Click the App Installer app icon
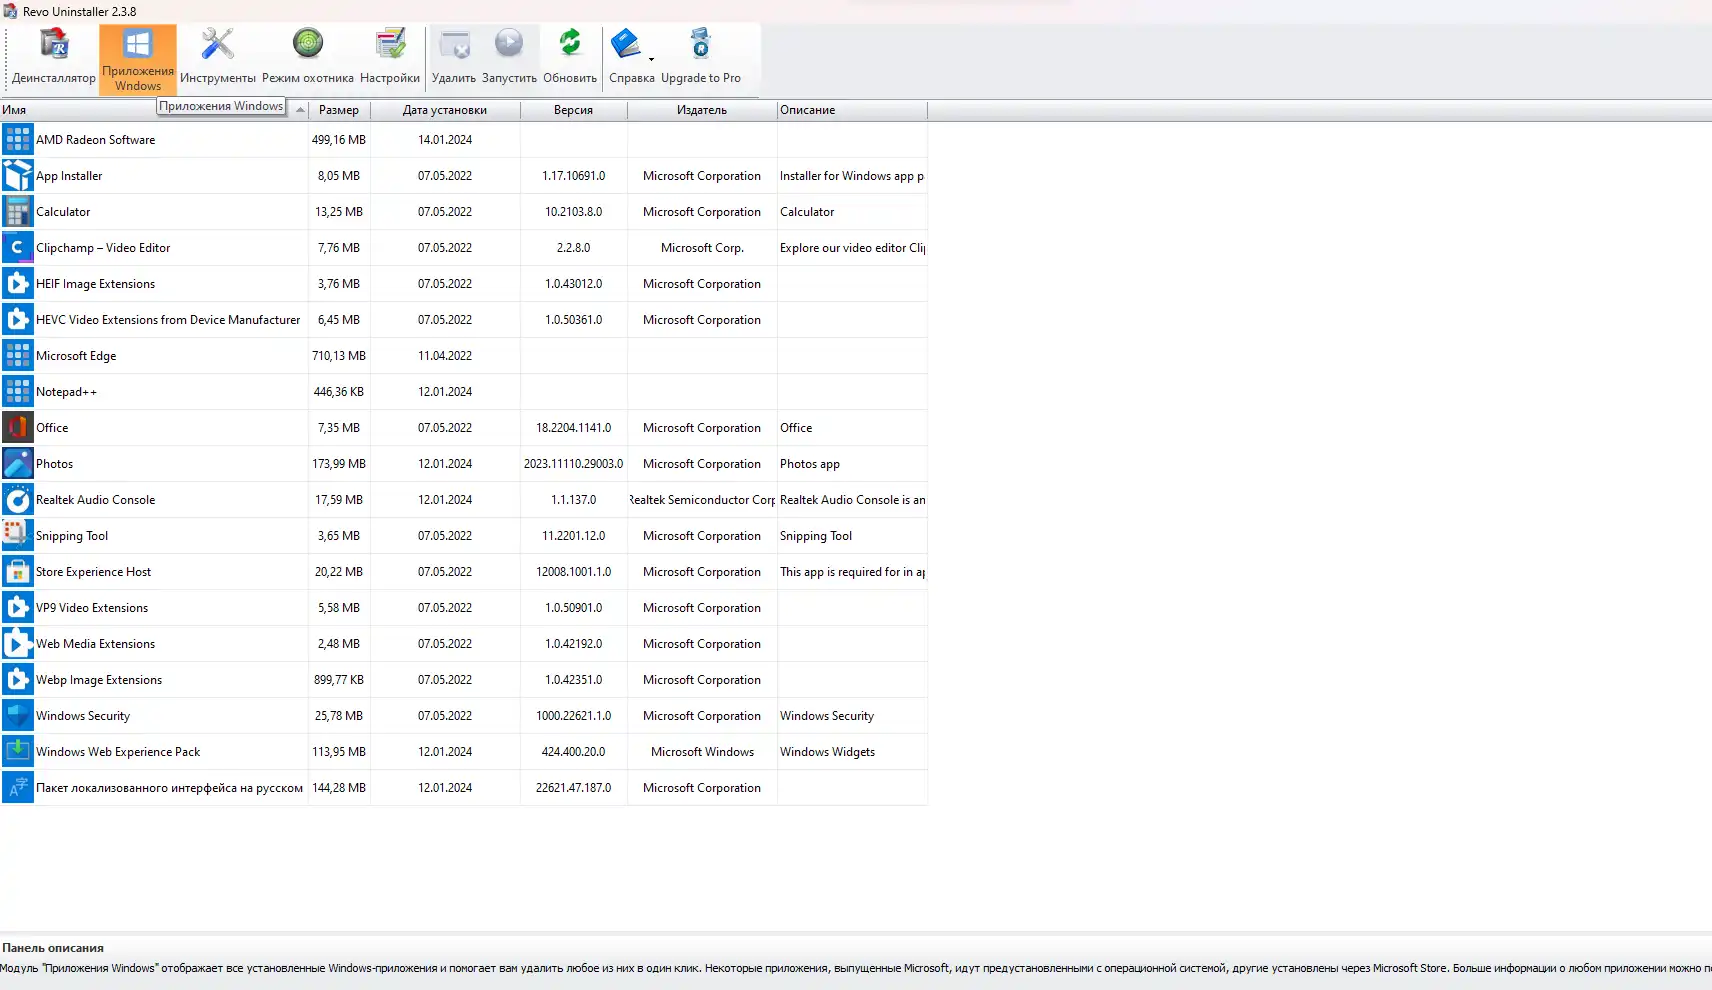 (18, 176)
